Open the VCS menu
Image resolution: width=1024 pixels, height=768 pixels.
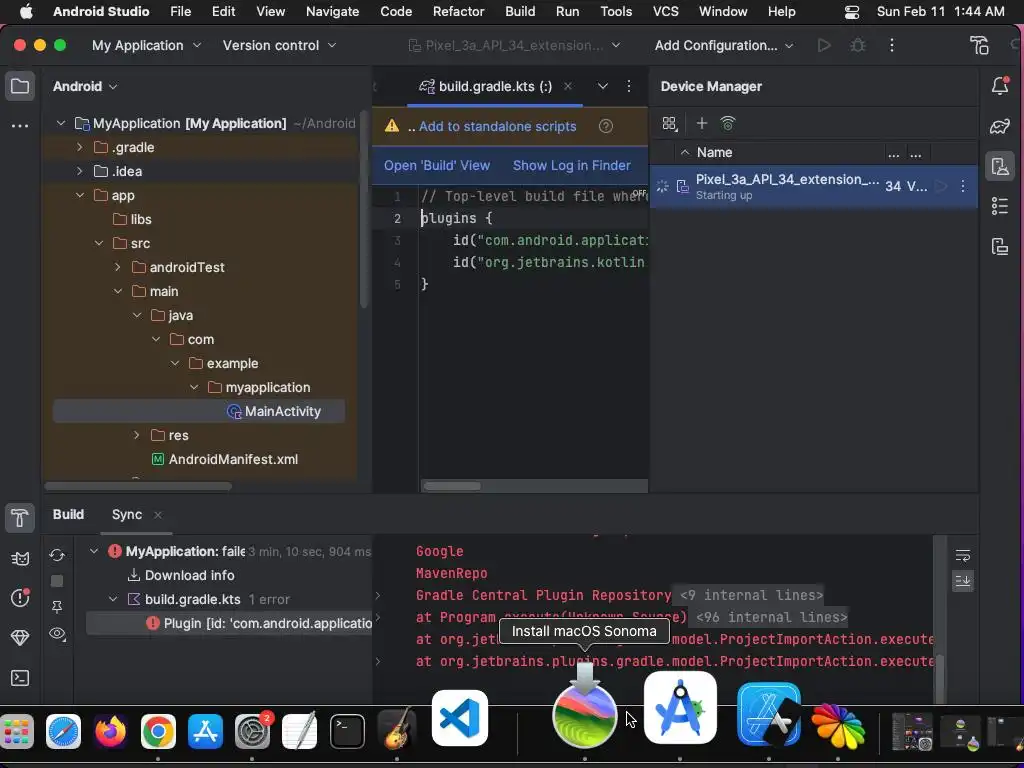[665, 11]
